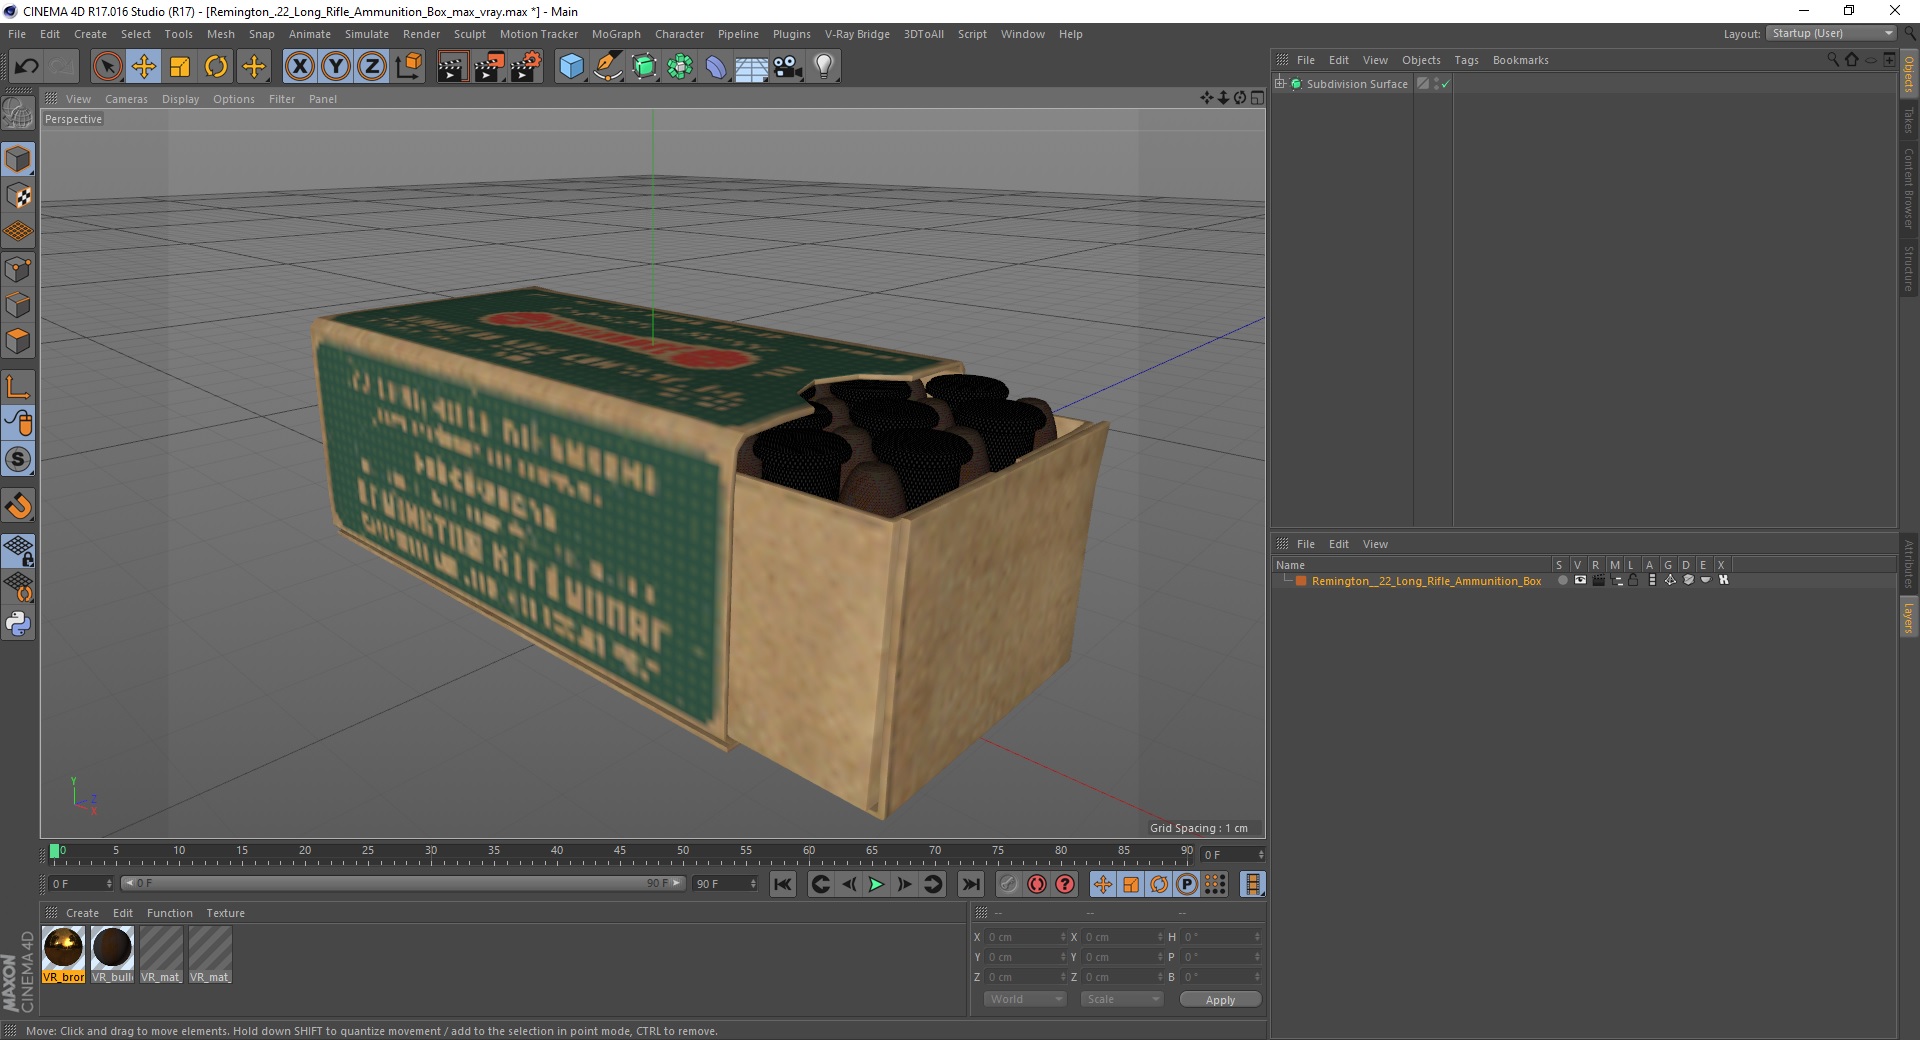
Task: Click end frame field 90 F
Action: pos(725,883)
